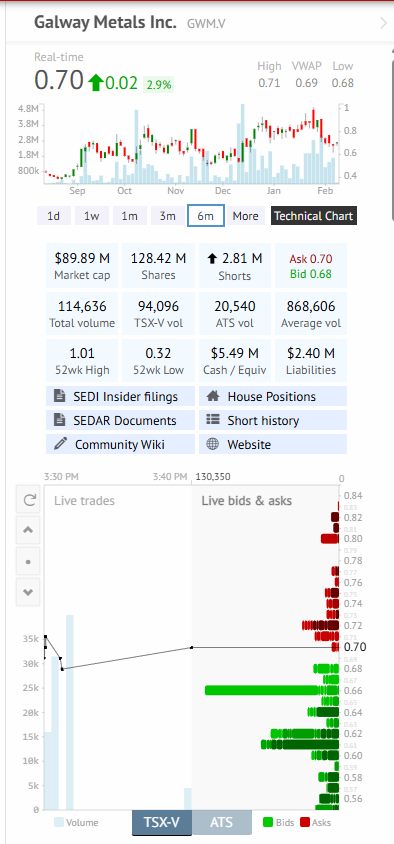The width and height of the screenshot is (394, 844).
Task: Click the Ask 0.70 value
Action: pos(311,259)
